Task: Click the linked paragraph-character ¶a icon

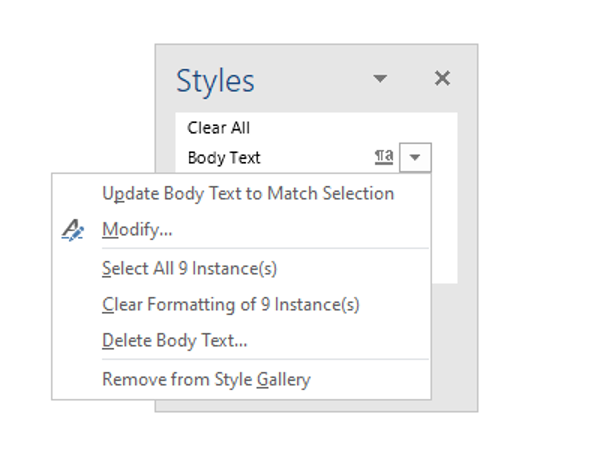Action: pos(384,157)
